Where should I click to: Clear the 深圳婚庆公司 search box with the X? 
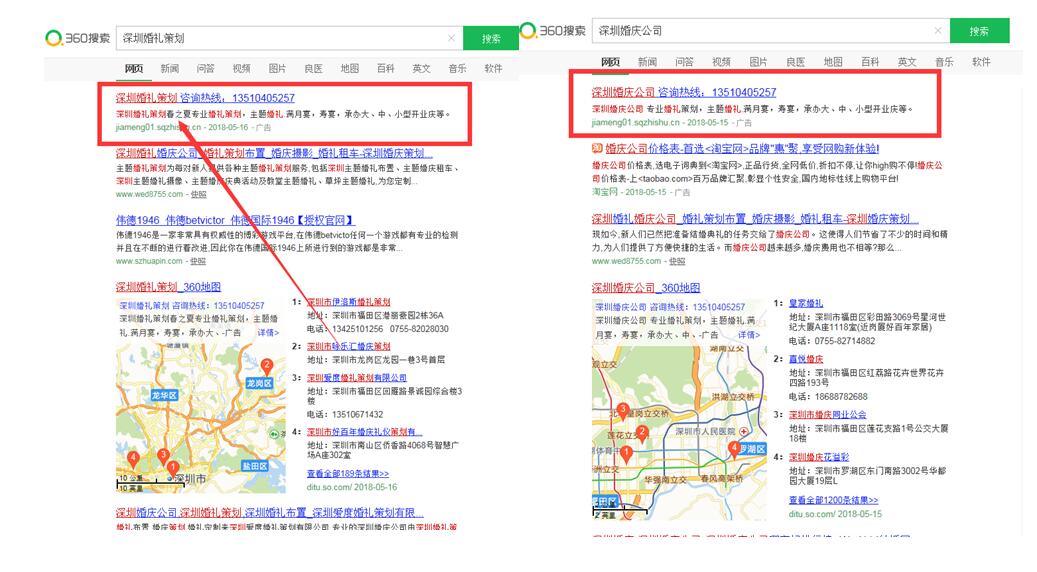(937, 30)
